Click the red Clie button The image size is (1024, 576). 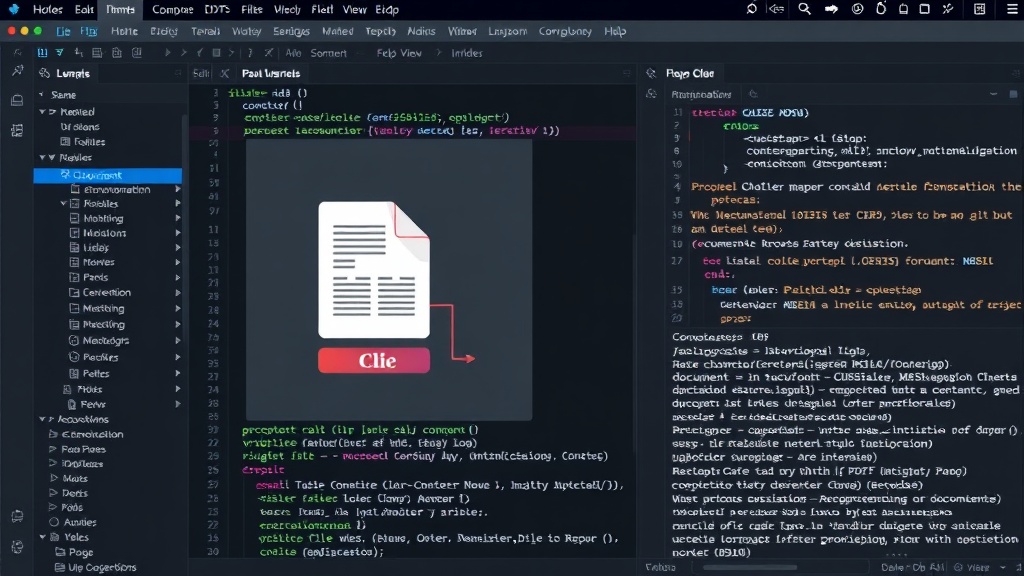(374, 360)
